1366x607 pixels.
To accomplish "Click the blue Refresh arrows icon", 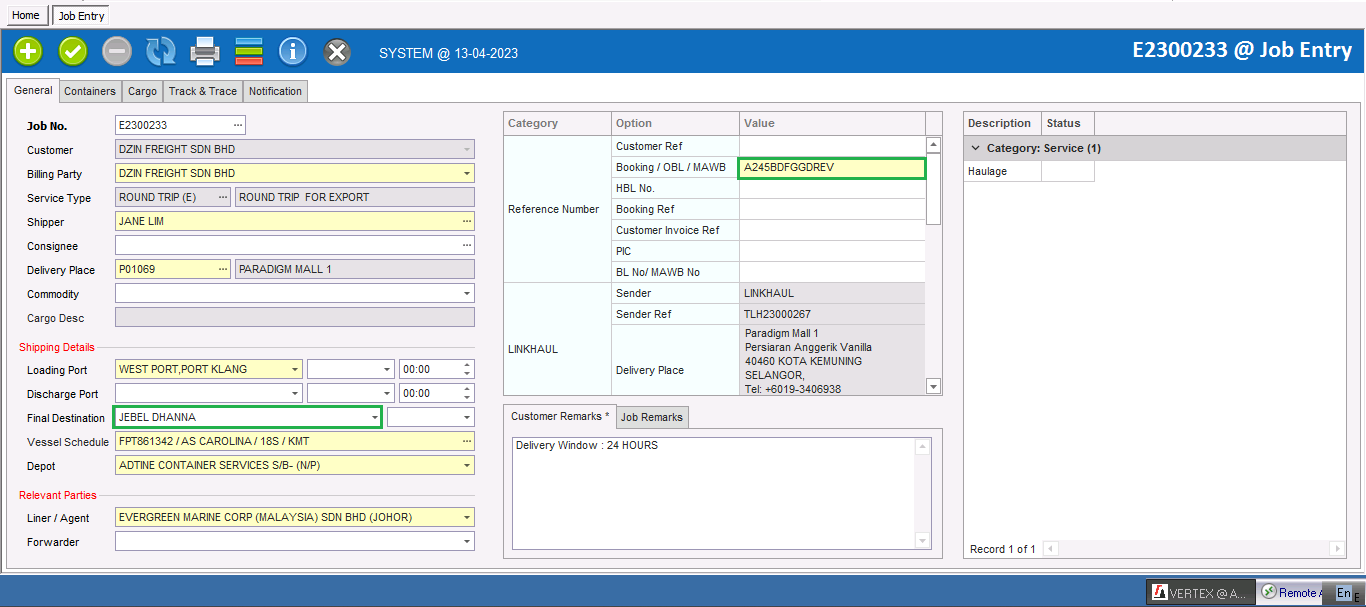I will pos(161,51).
